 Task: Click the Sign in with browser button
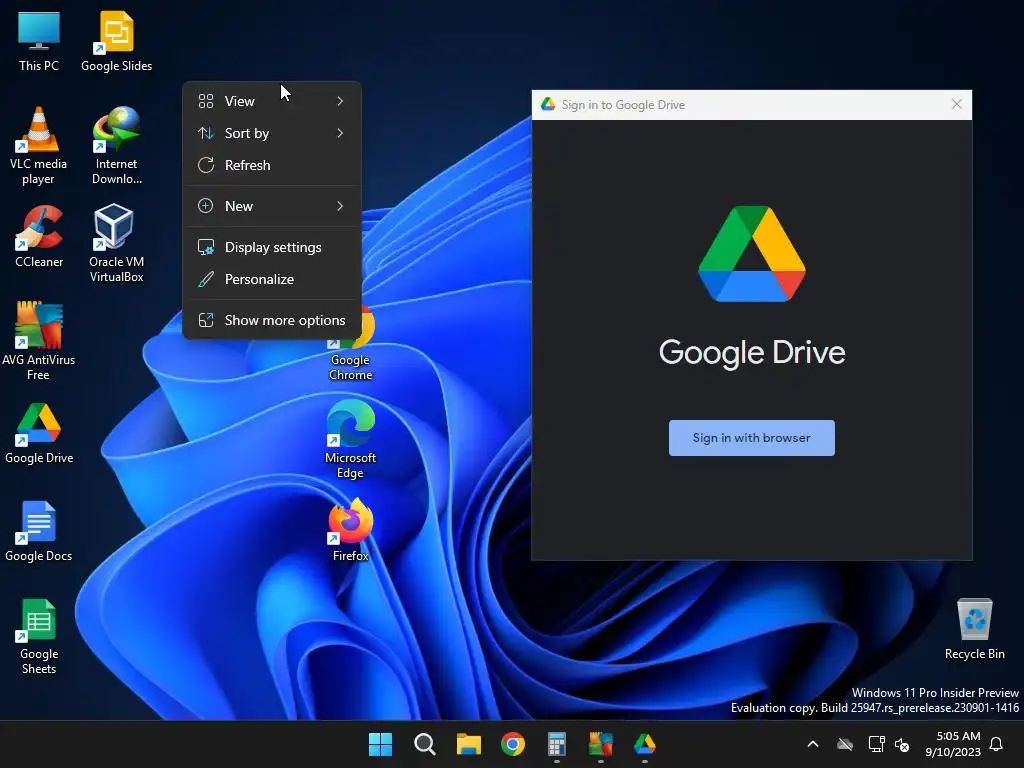click(752, 438)
